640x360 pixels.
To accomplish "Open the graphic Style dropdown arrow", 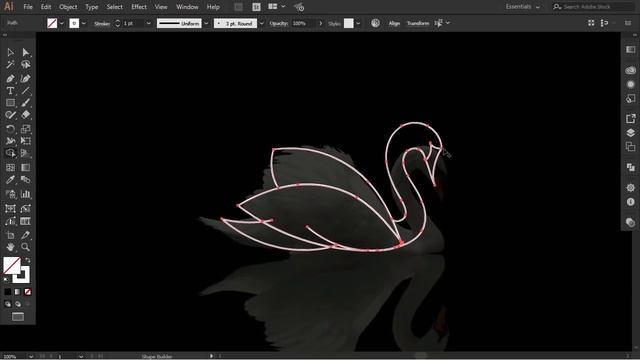I will coord(358,23).
